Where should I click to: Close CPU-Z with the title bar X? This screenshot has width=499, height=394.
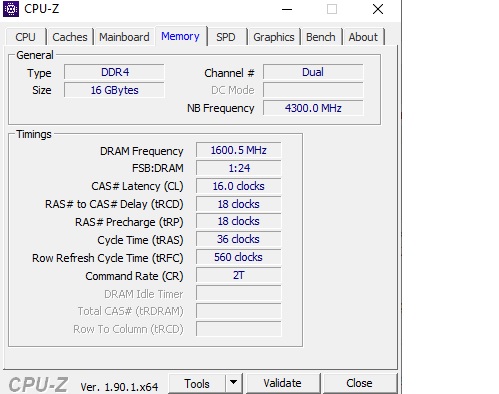tap(378, 9)
